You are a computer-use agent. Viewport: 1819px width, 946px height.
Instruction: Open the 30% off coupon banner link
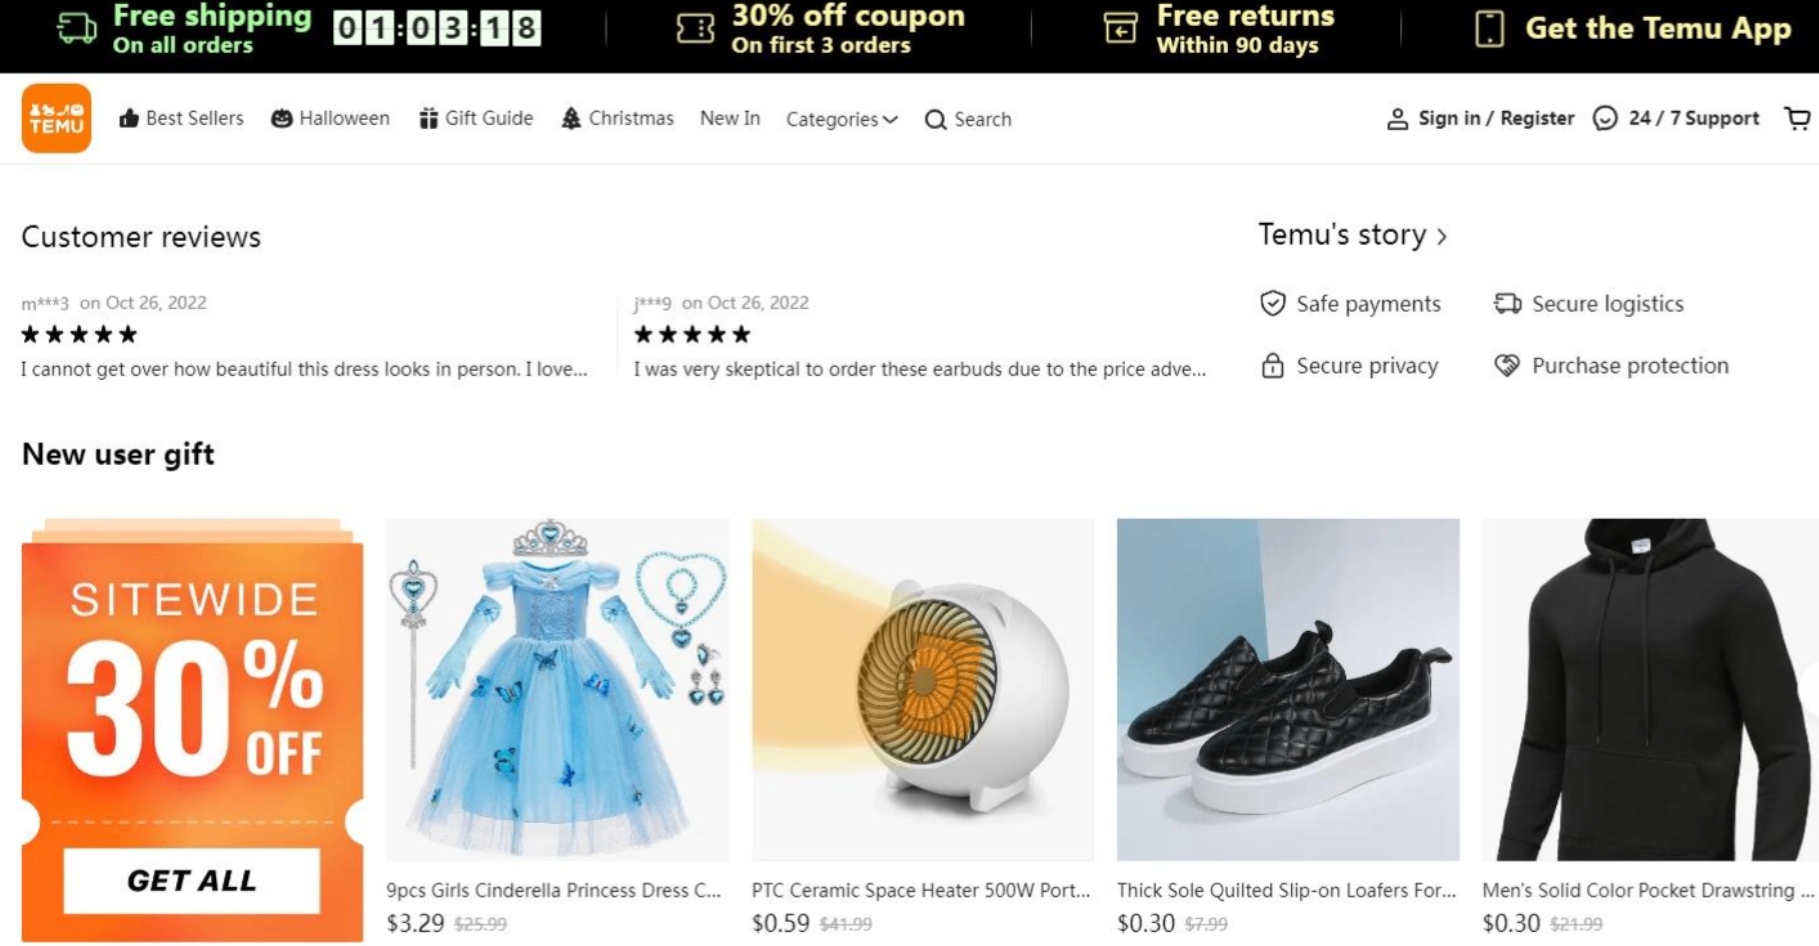pos(820,29)
